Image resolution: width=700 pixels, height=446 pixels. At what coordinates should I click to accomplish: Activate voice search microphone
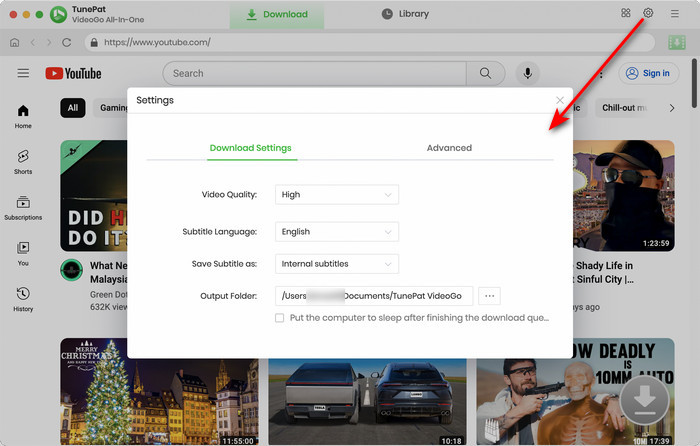tap(527, 73)
